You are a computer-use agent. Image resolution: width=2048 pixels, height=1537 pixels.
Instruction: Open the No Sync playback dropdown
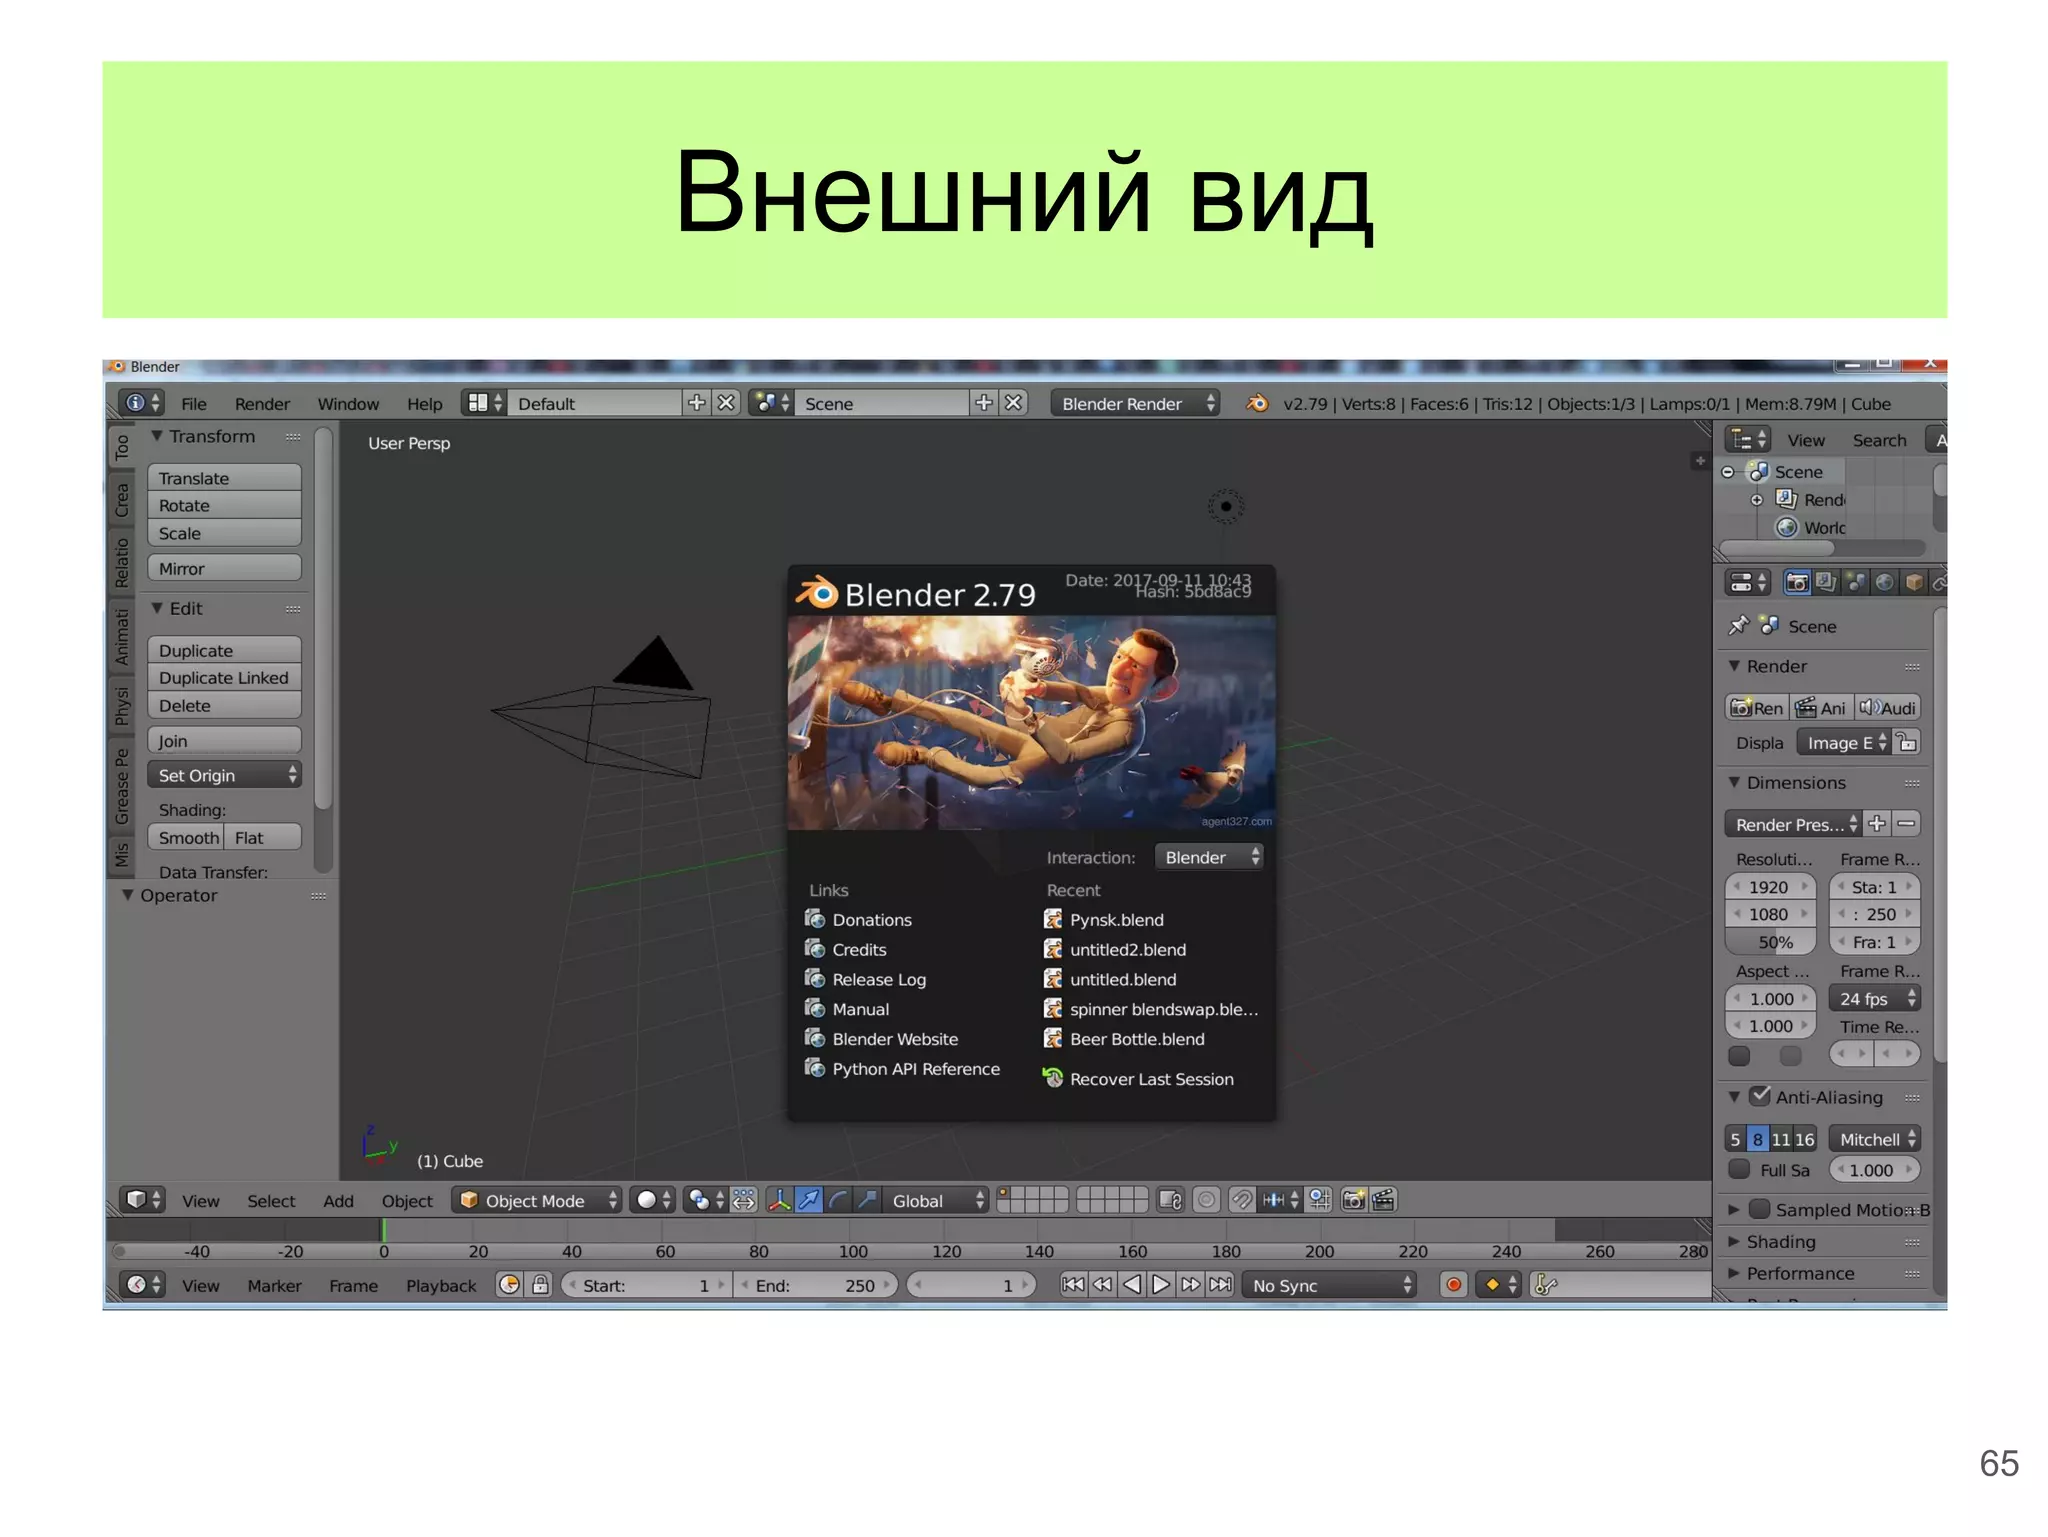click(1330, 1285)
